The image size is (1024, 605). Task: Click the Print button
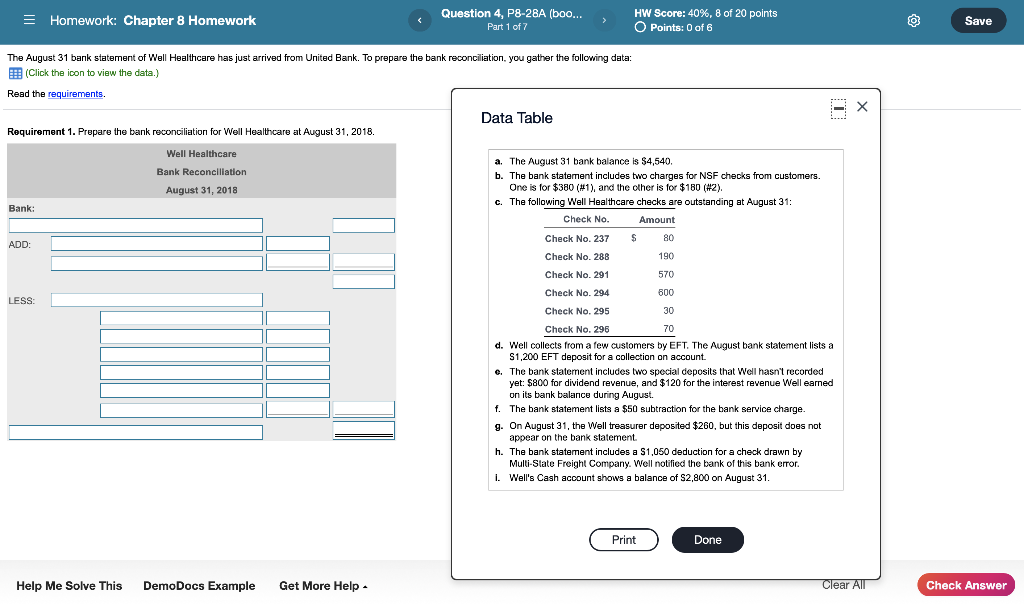coord(623,539)
